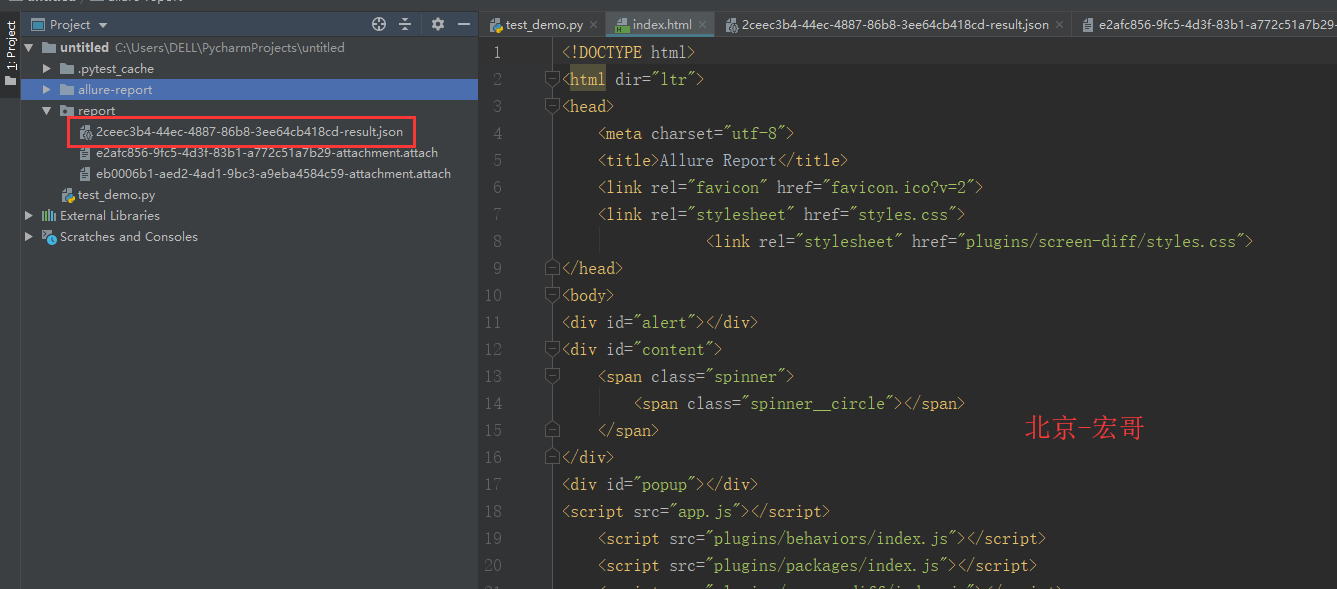Viewport: 1337px width, 589px height.
Task: Click the packages/index.js script line
Action: tap(817, 565)
